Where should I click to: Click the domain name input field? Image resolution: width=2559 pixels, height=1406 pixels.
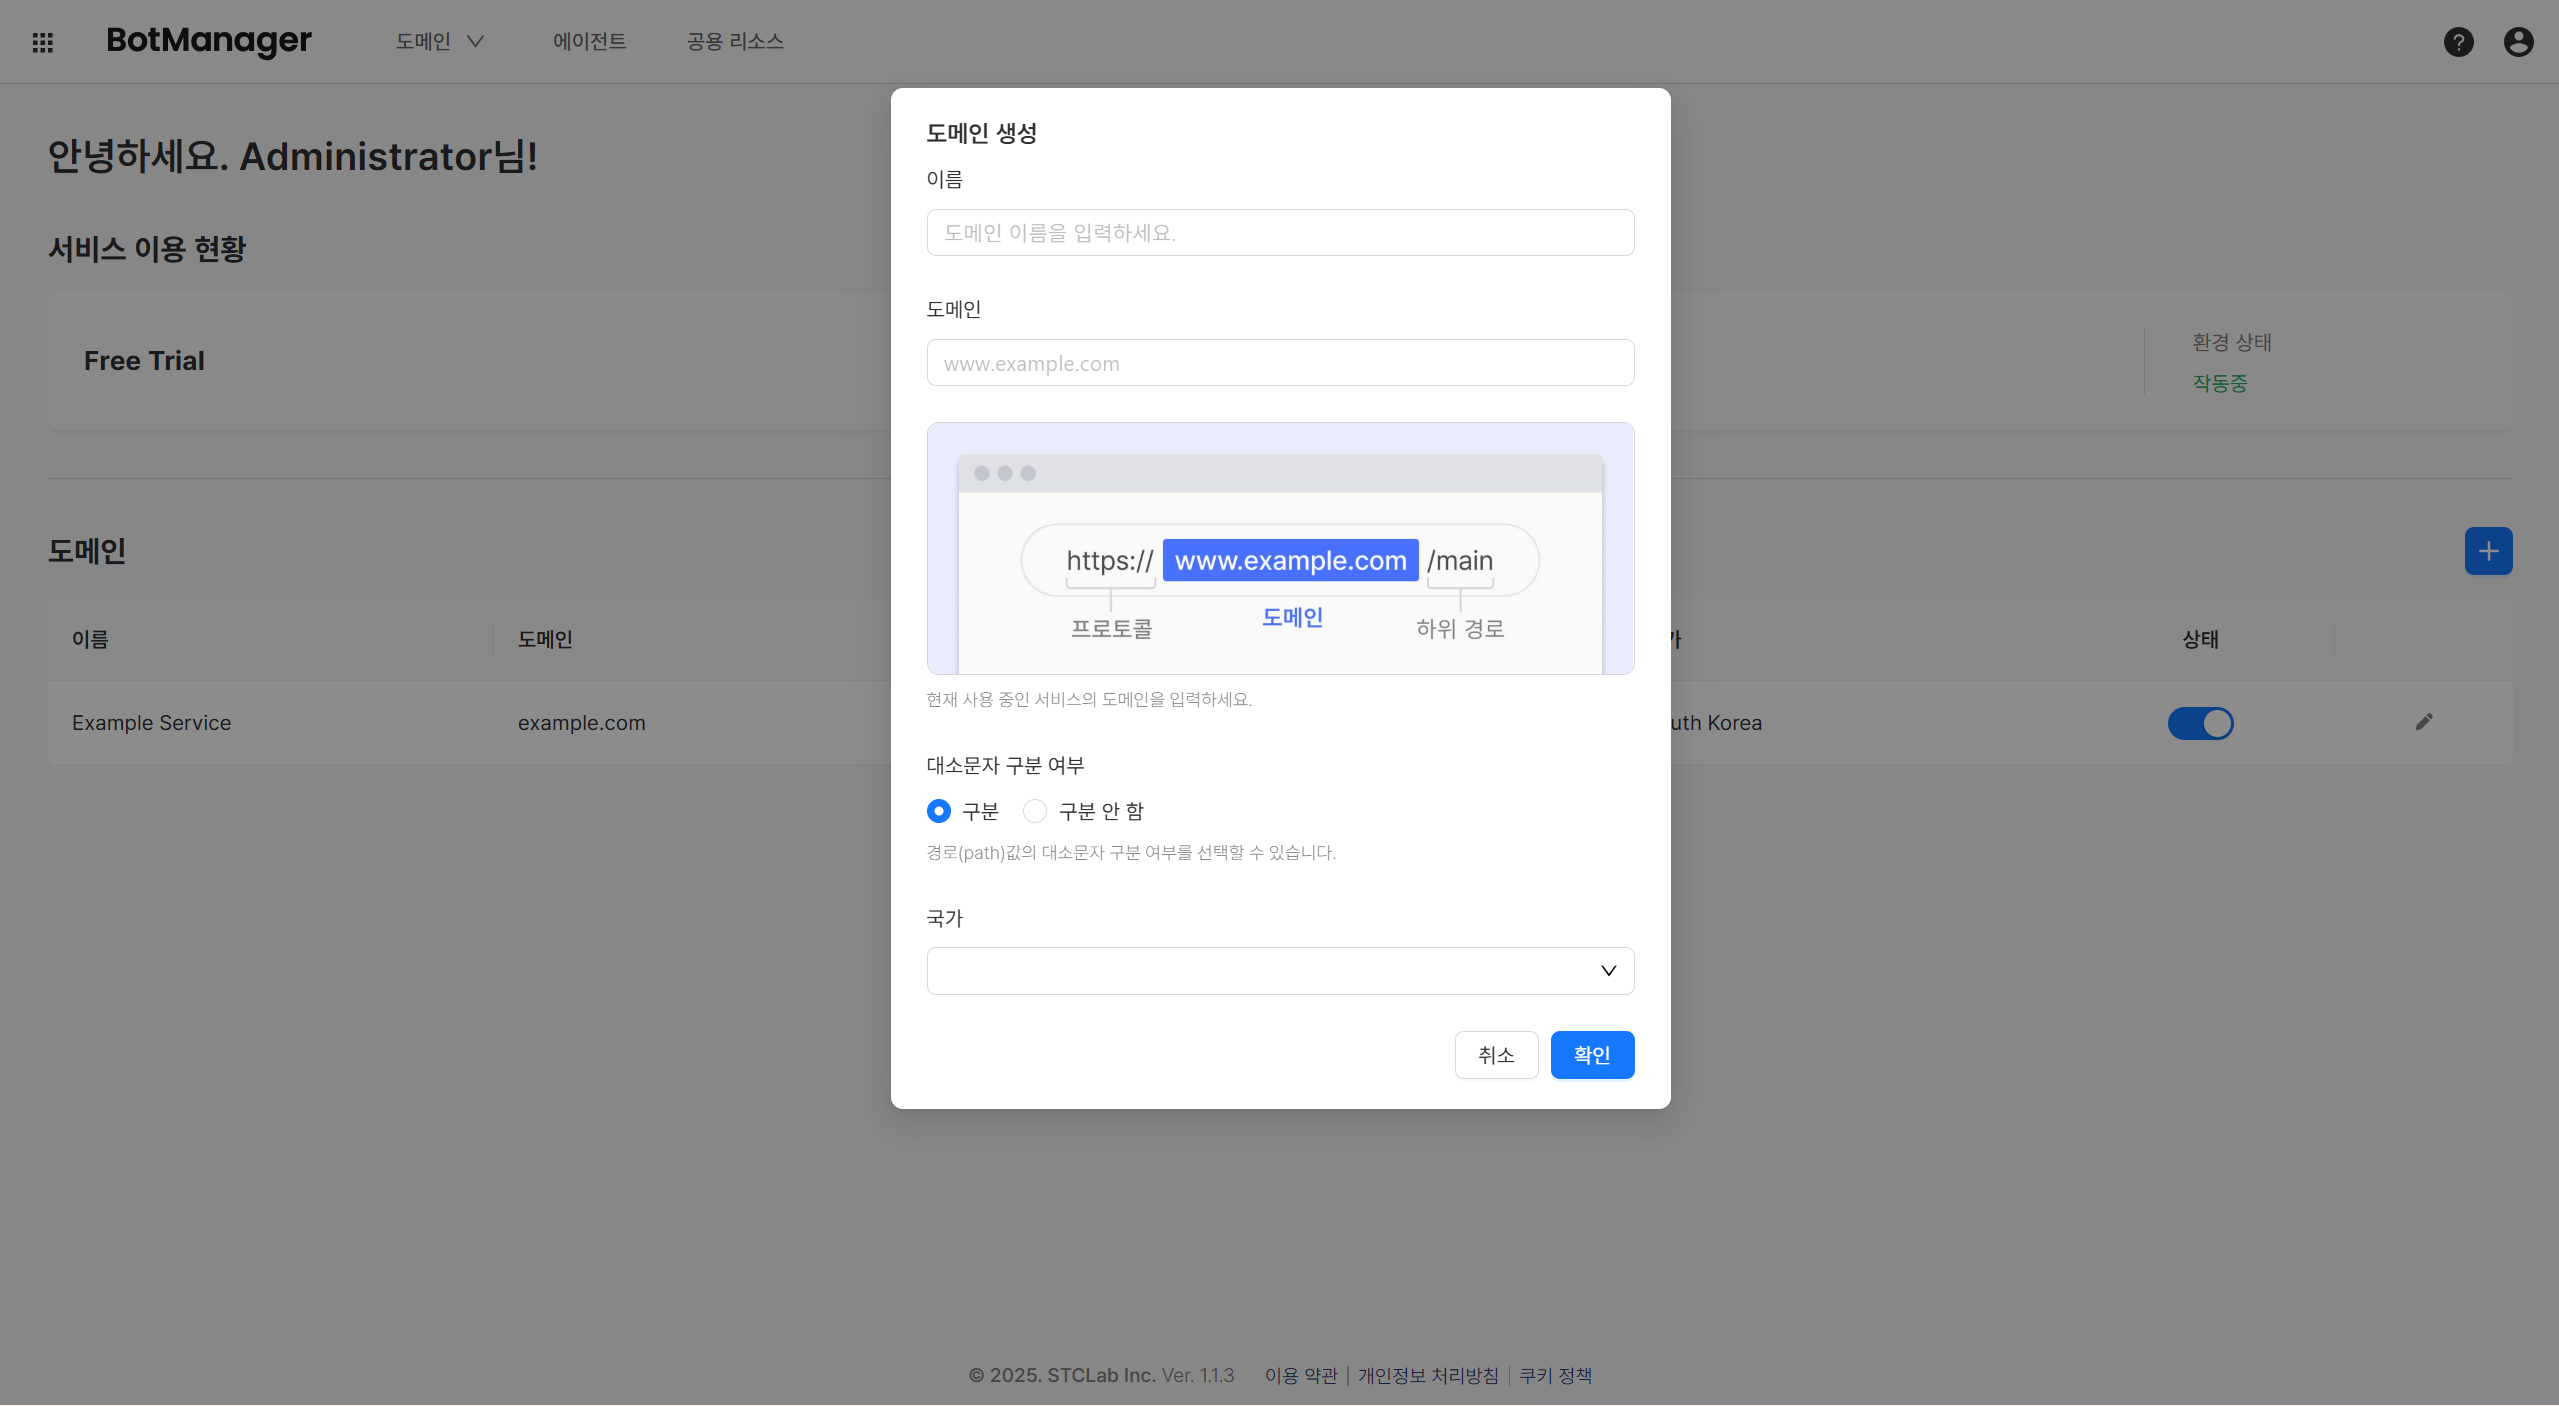[x=1279, y=232]
